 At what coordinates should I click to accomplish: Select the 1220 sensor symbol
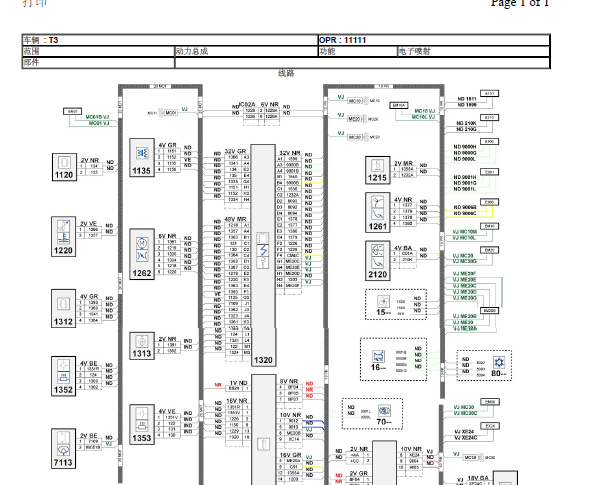click(x=64, y=236)
